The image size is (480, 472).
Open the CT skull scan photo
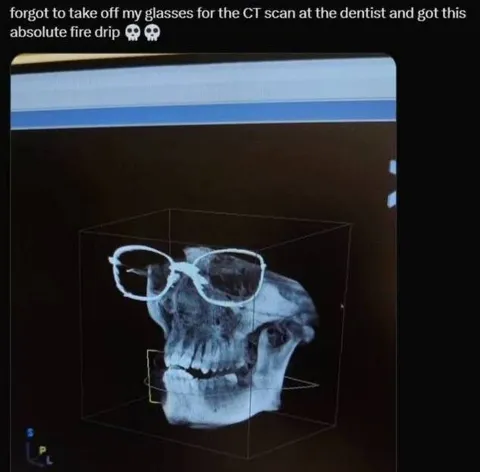(x=203, y=263)
